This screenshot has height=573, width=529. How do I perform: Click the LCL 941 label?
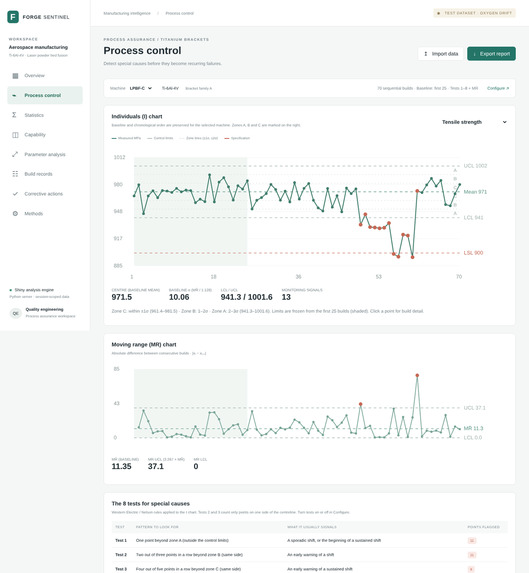pos(473,218)
